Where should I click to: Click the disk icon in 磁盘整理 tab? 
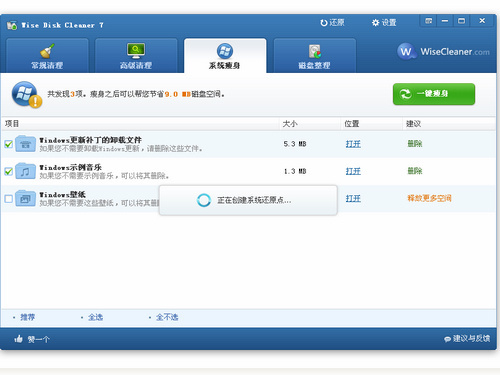[315, 51]
